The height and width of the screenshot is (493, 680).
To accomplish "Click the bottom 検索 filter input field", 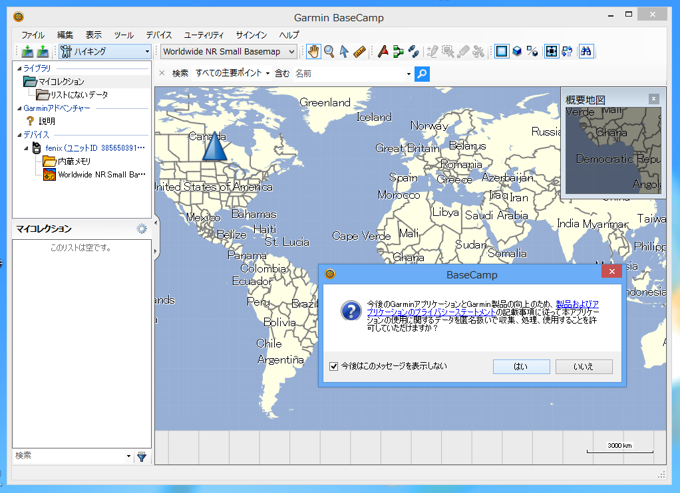I will pyautogui.click(x=69, y=456).
